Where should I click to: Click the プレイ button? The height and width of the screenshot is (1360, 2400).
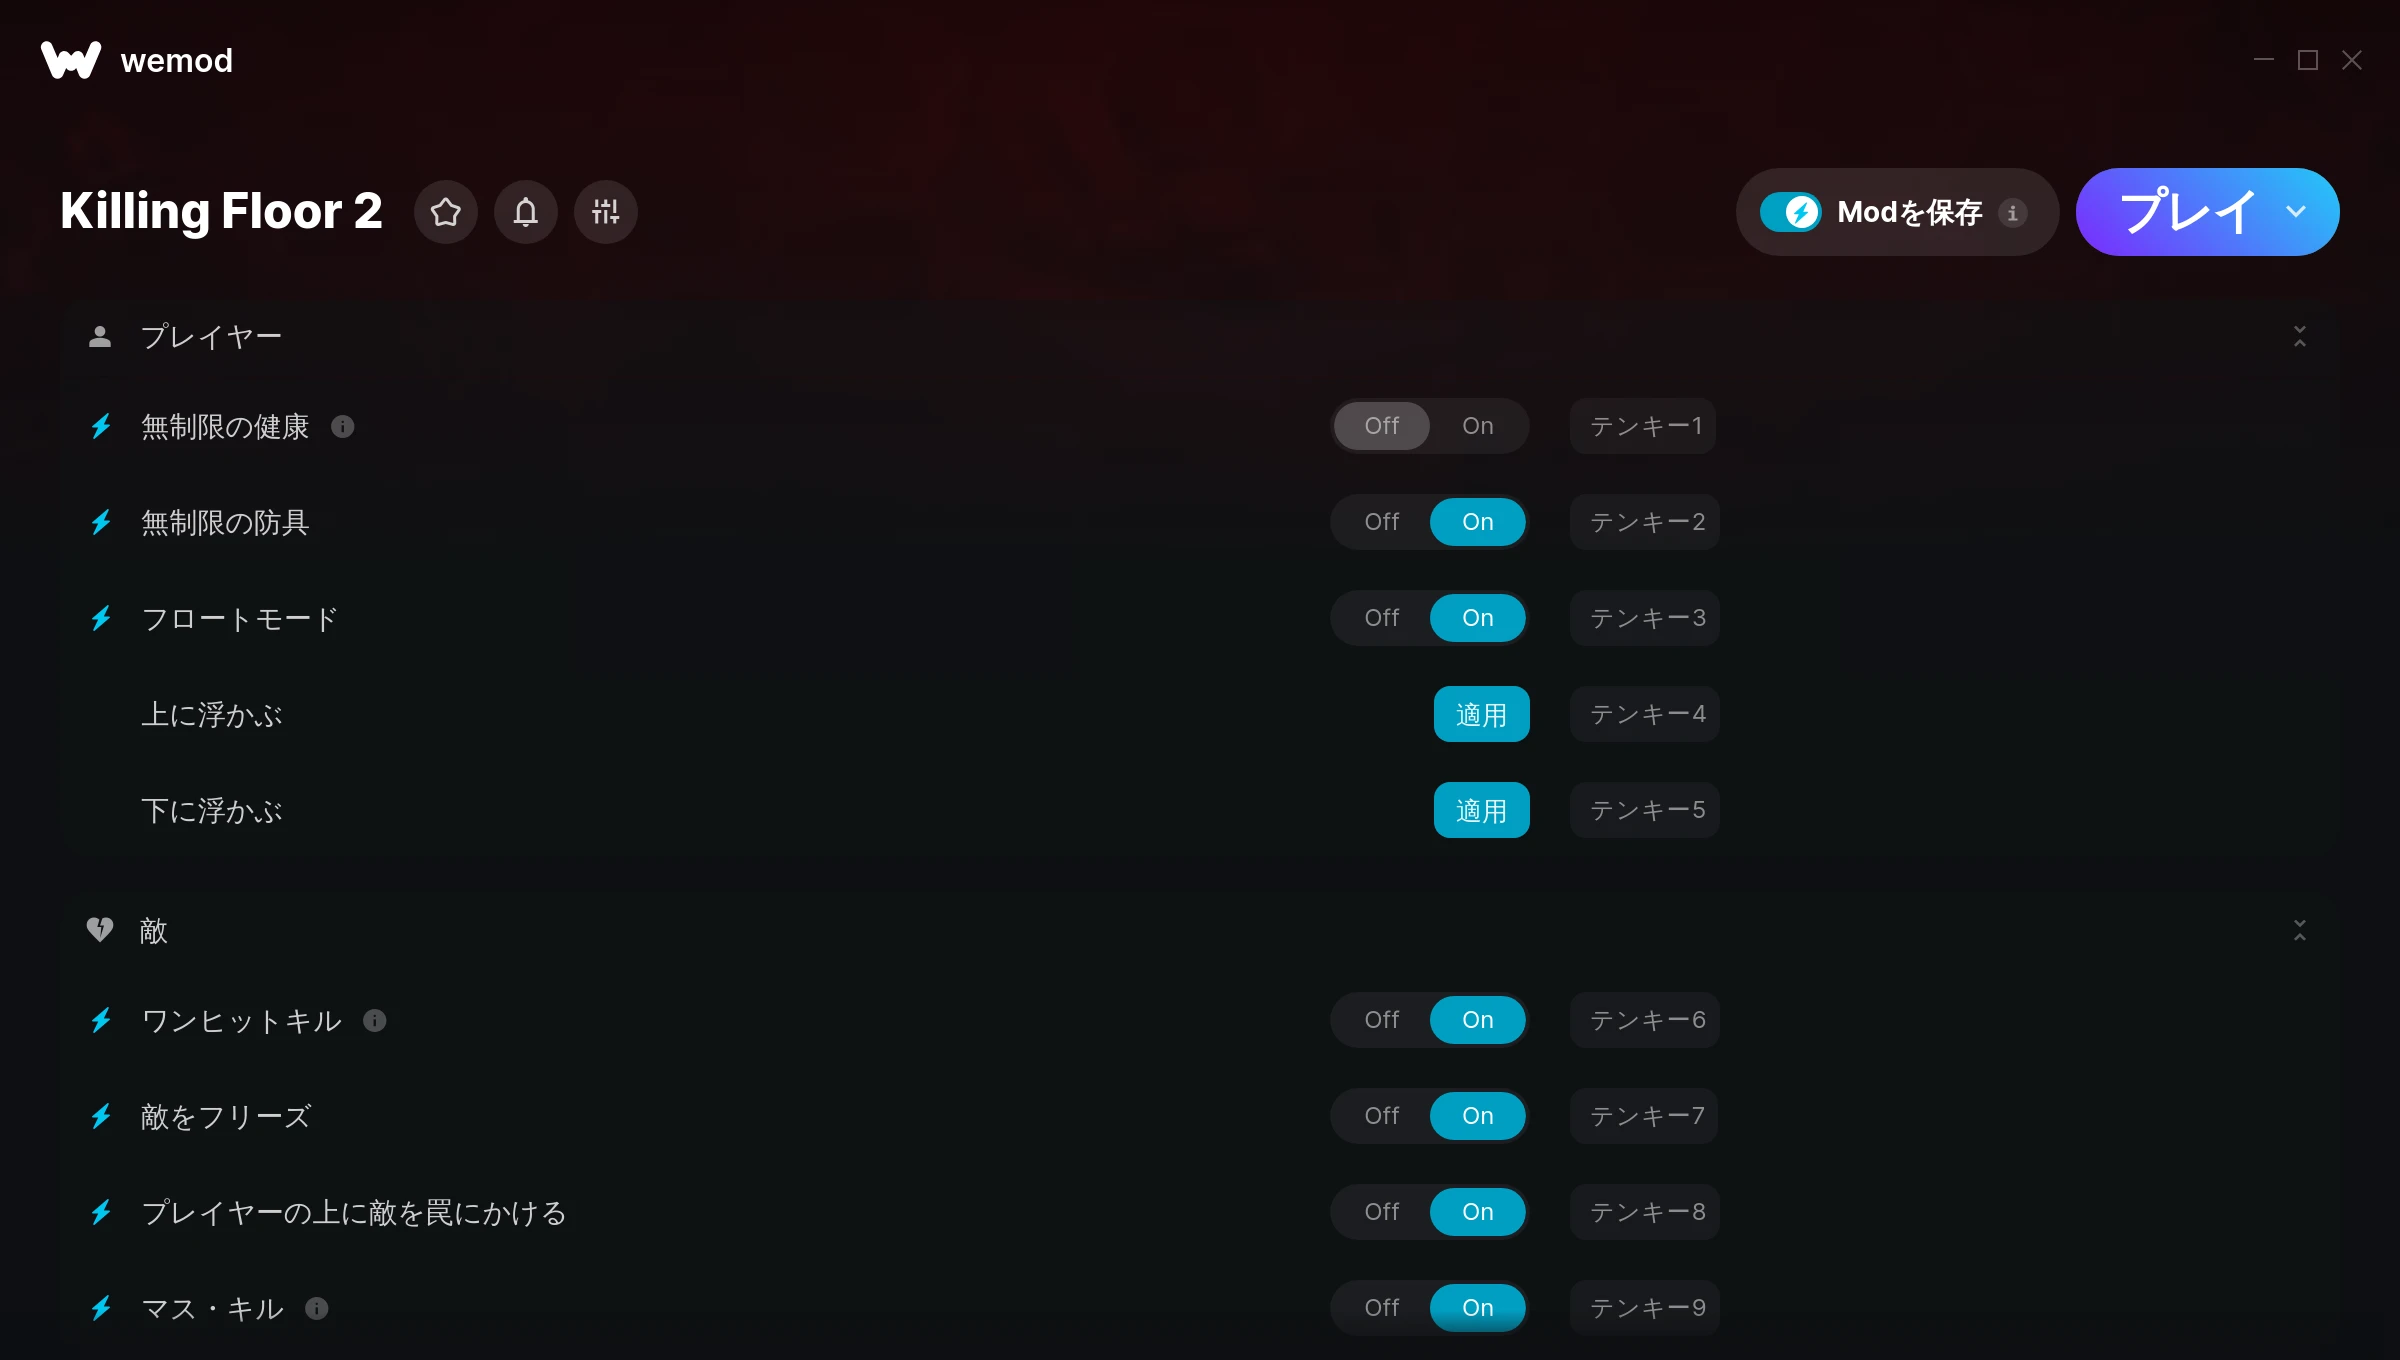pyautogui.click(x=2186, y=212)
